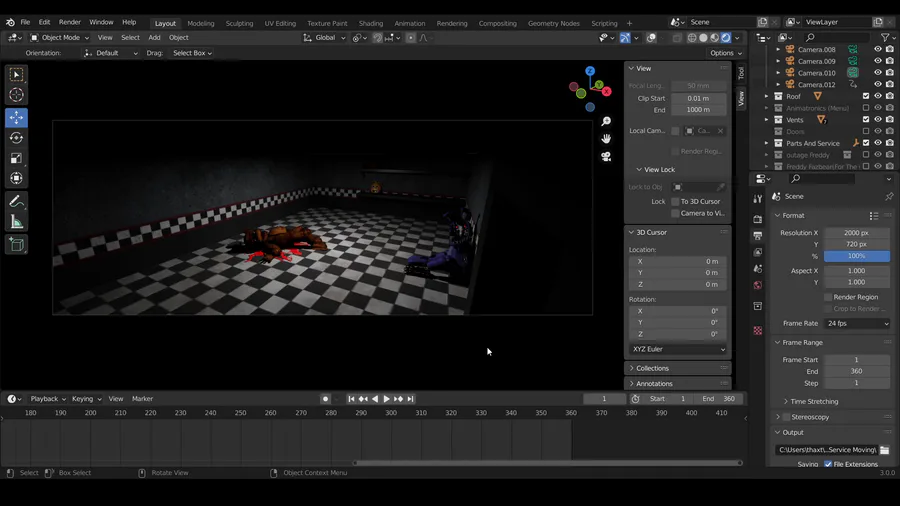Screen dimensions: 900x506
Task: Switch to the Modeling workspace tab
Action: (200, 24)
